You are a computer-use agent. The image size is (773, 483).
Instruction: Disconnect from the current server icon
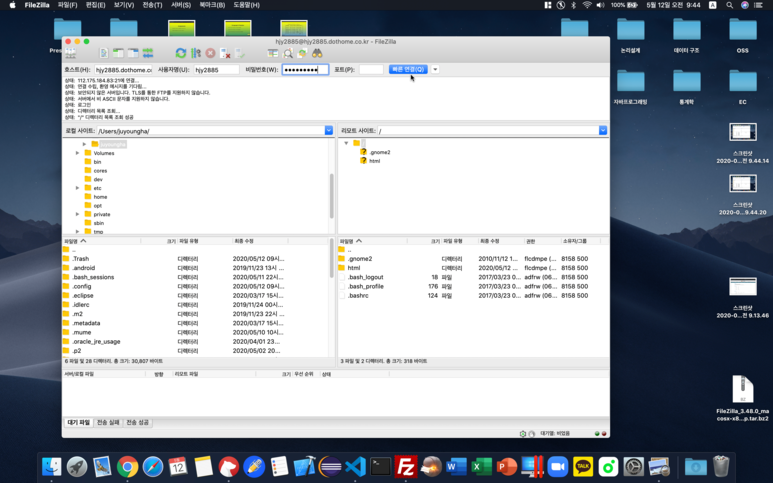click(225, 53)
